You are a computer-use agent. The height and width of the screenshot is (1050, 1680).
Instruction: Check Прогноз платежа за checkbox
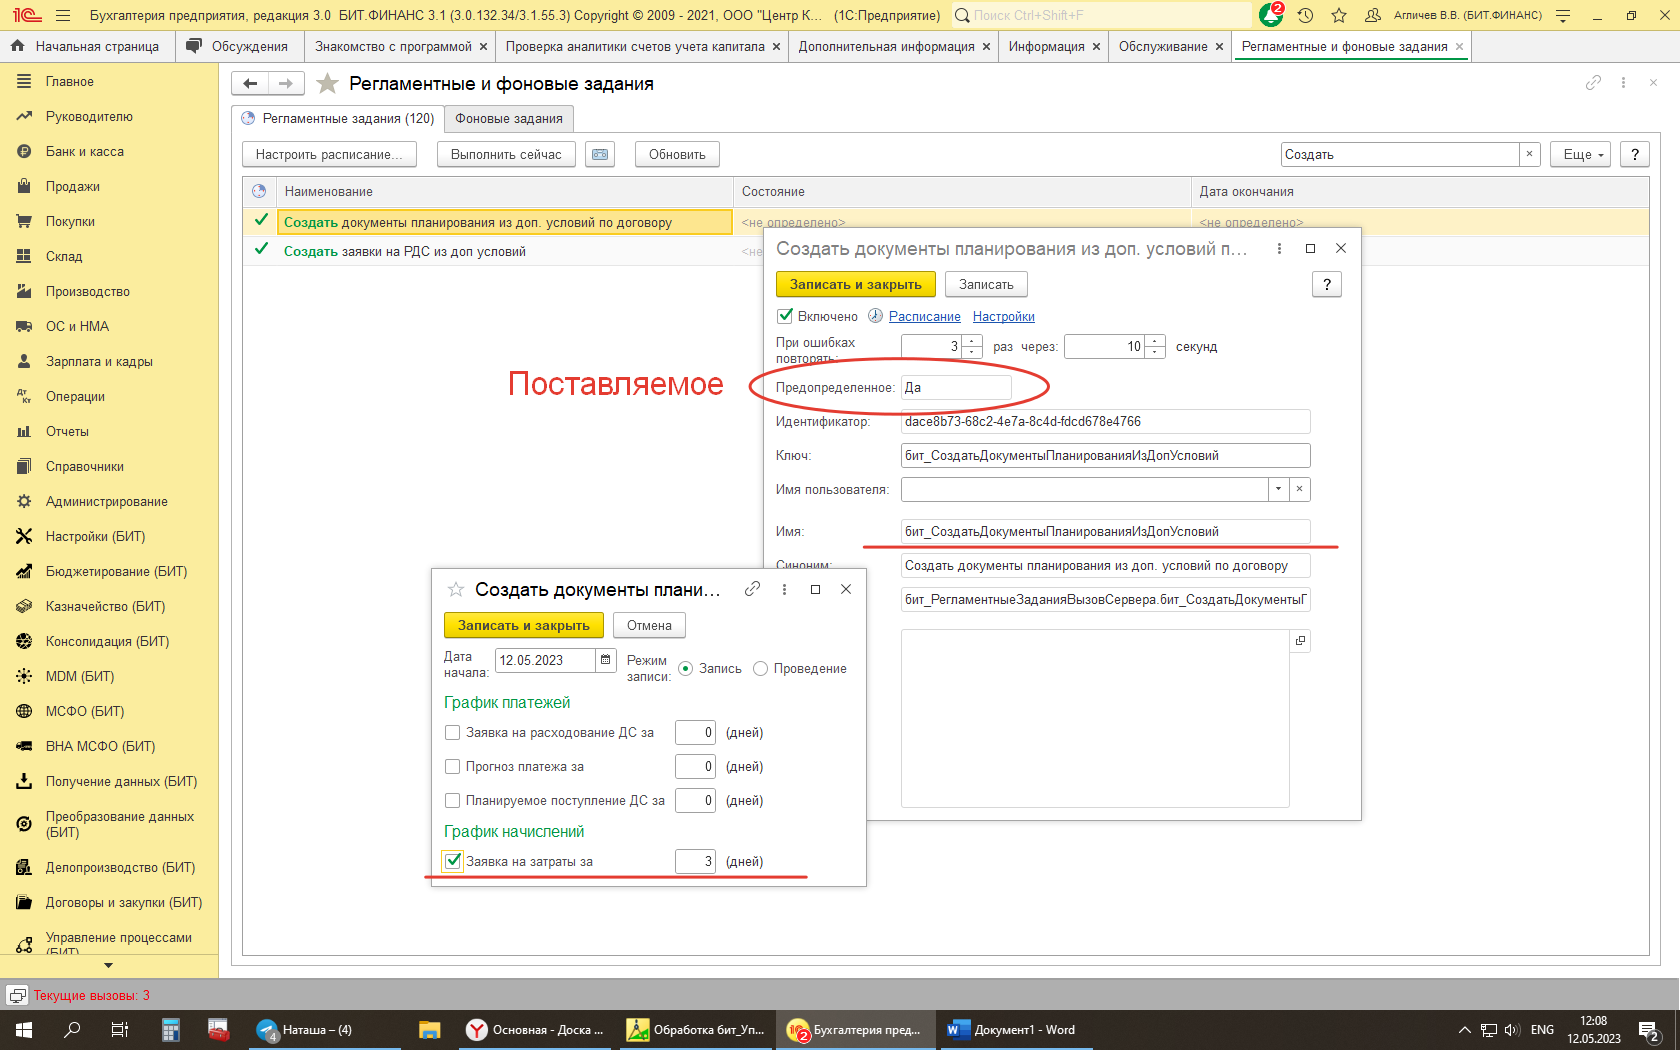pos(452,767)
